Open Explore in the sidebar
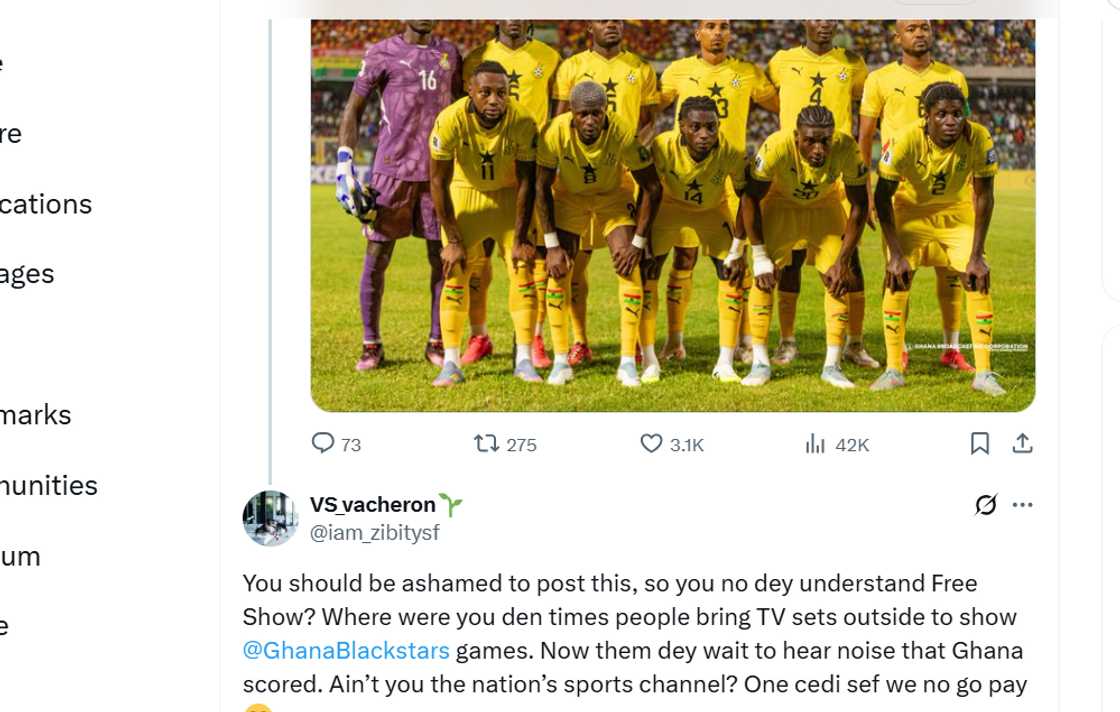The height and width of the screenshot is (712, 1120). click(11, 134)
